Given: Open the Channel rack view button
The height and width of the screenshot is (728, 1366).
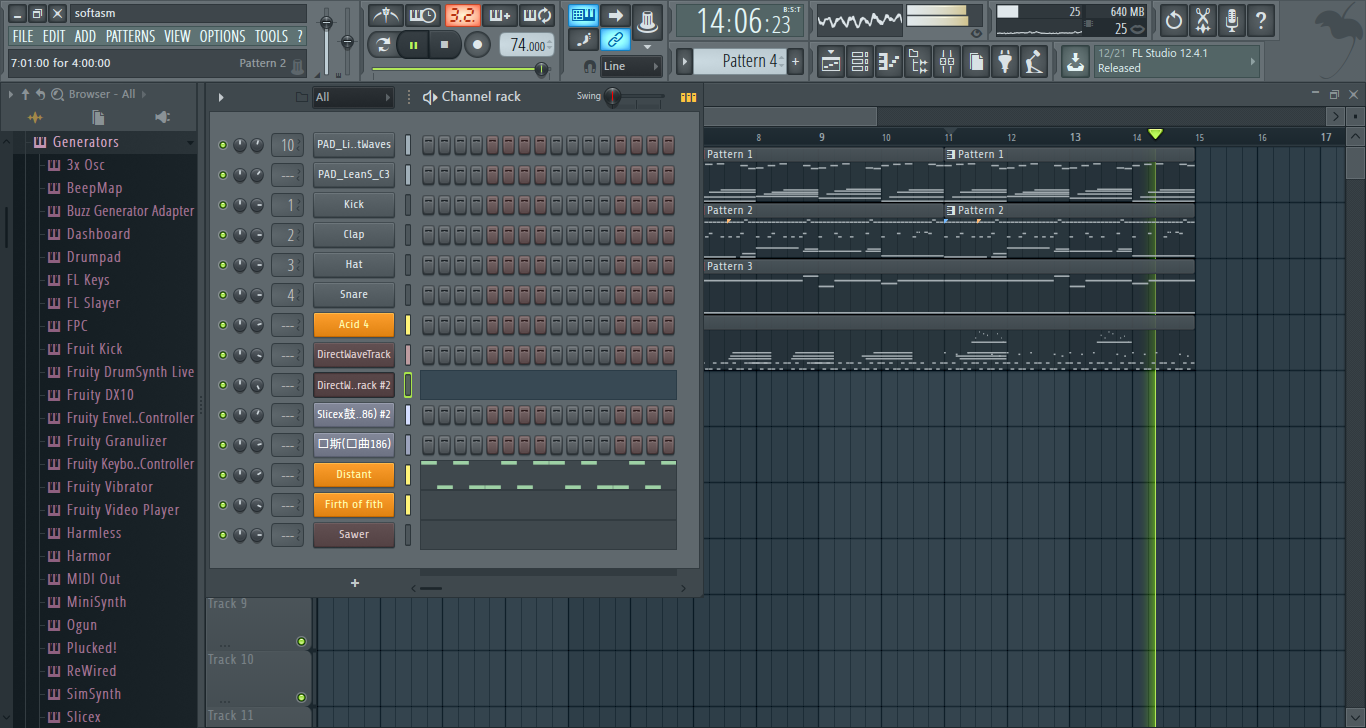Looking at the screenshot, I should [859, 61].
